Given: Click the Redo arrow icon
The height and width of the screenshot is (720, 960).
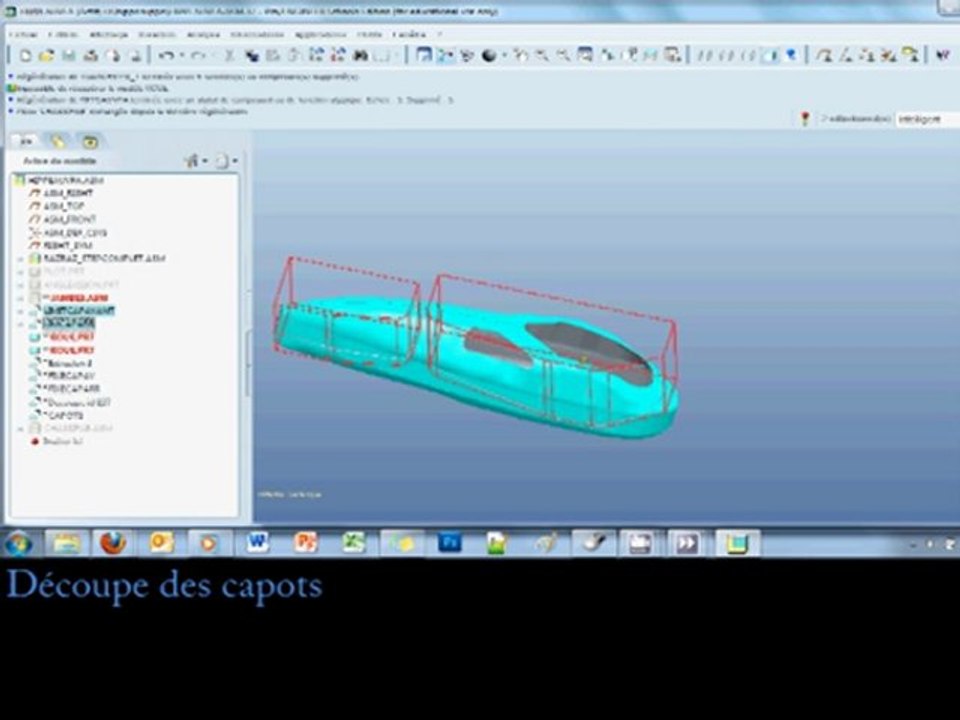Looking at the screenshot, I should coord(197,56).
